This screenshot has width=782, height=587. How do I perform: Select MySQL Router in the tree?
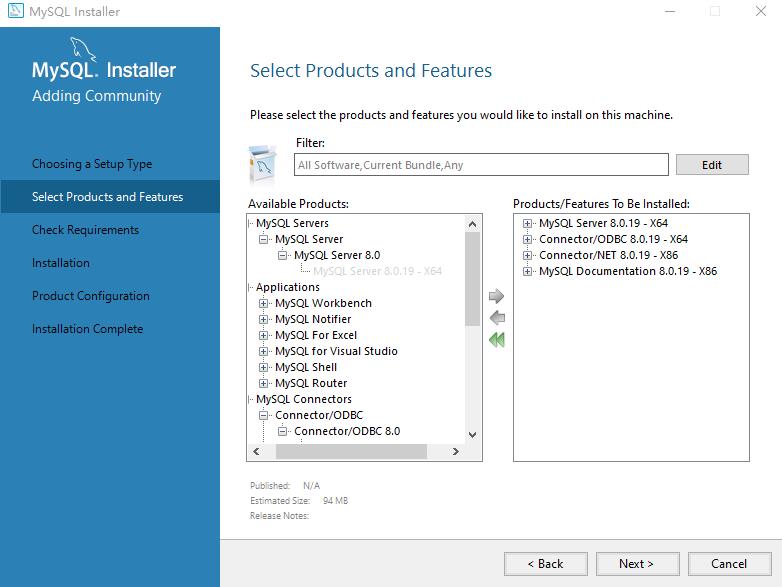[x=311, y=383]
